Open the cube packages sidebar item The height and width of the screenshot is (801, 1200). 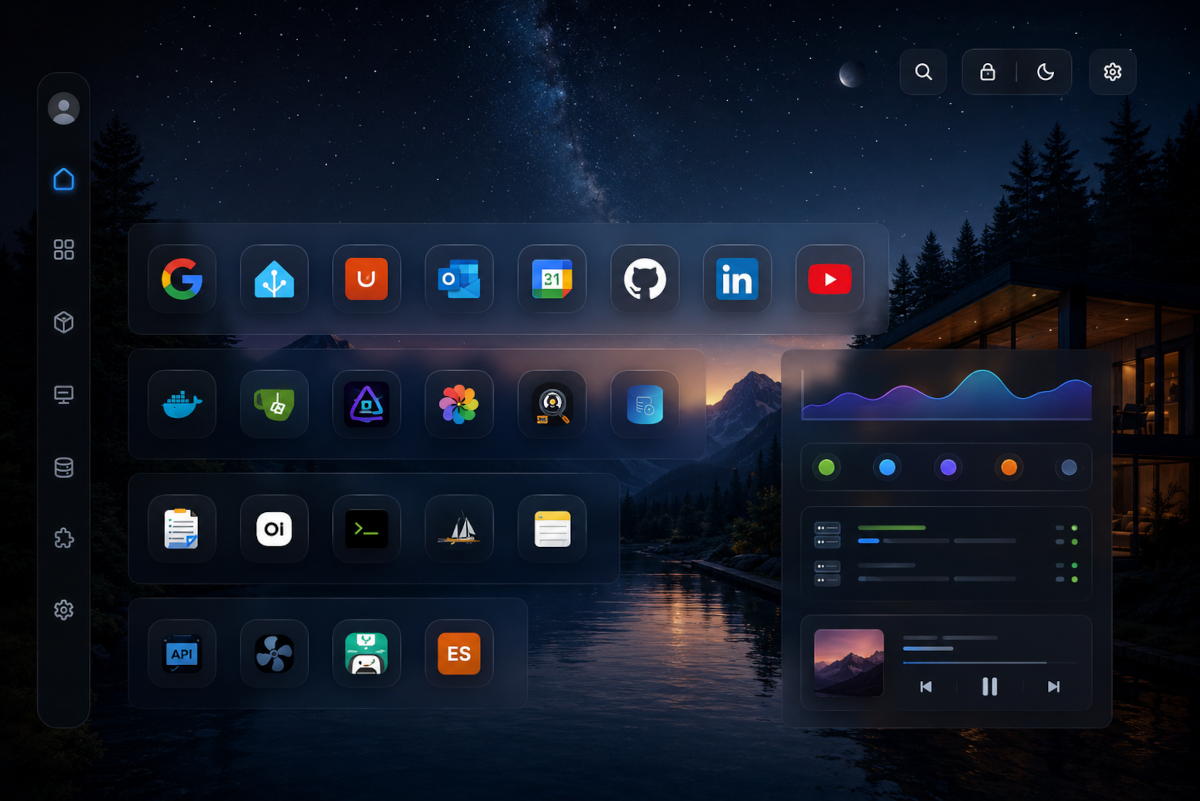[64, 322]
